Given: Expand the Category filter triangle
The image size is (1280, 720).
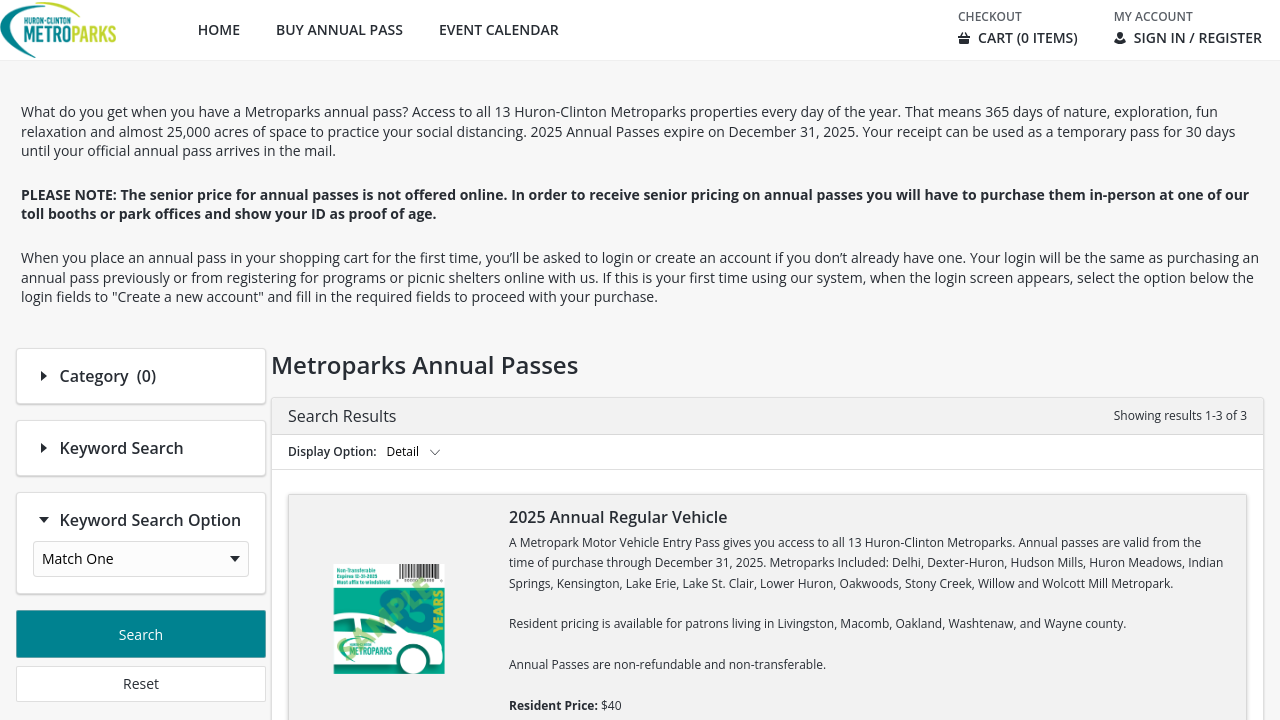Looking at the screenshot, I should 44,376.
